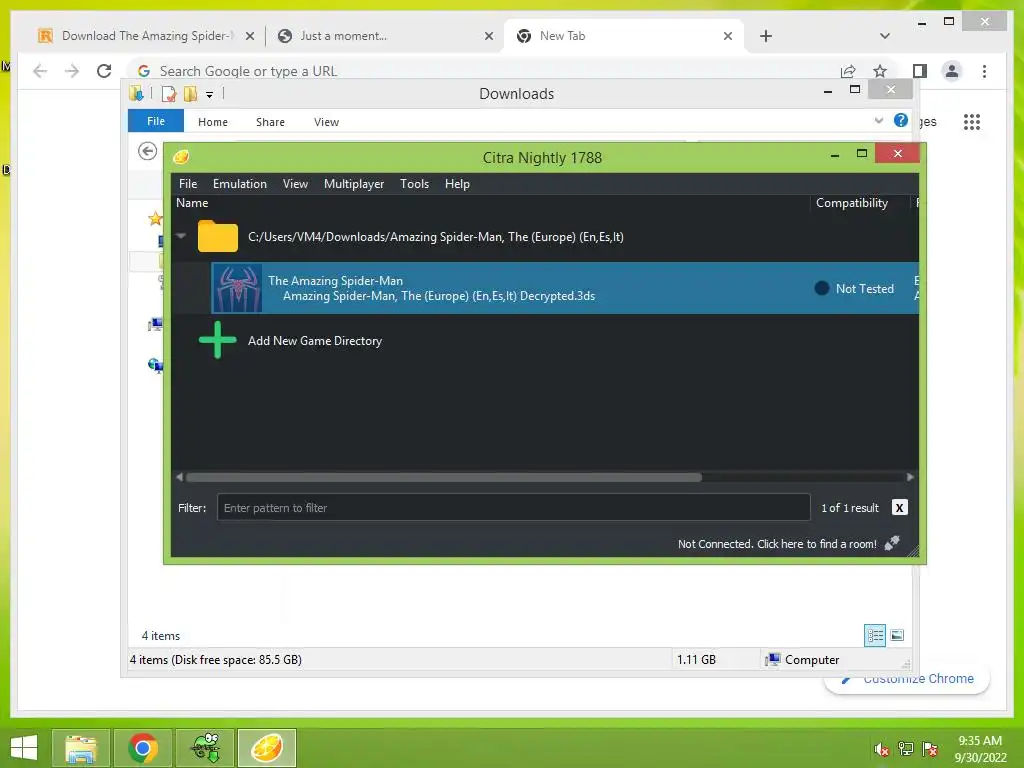
Task: Click the Not Tested compatibility indicator dot
Action: click(x=822, y=288)
